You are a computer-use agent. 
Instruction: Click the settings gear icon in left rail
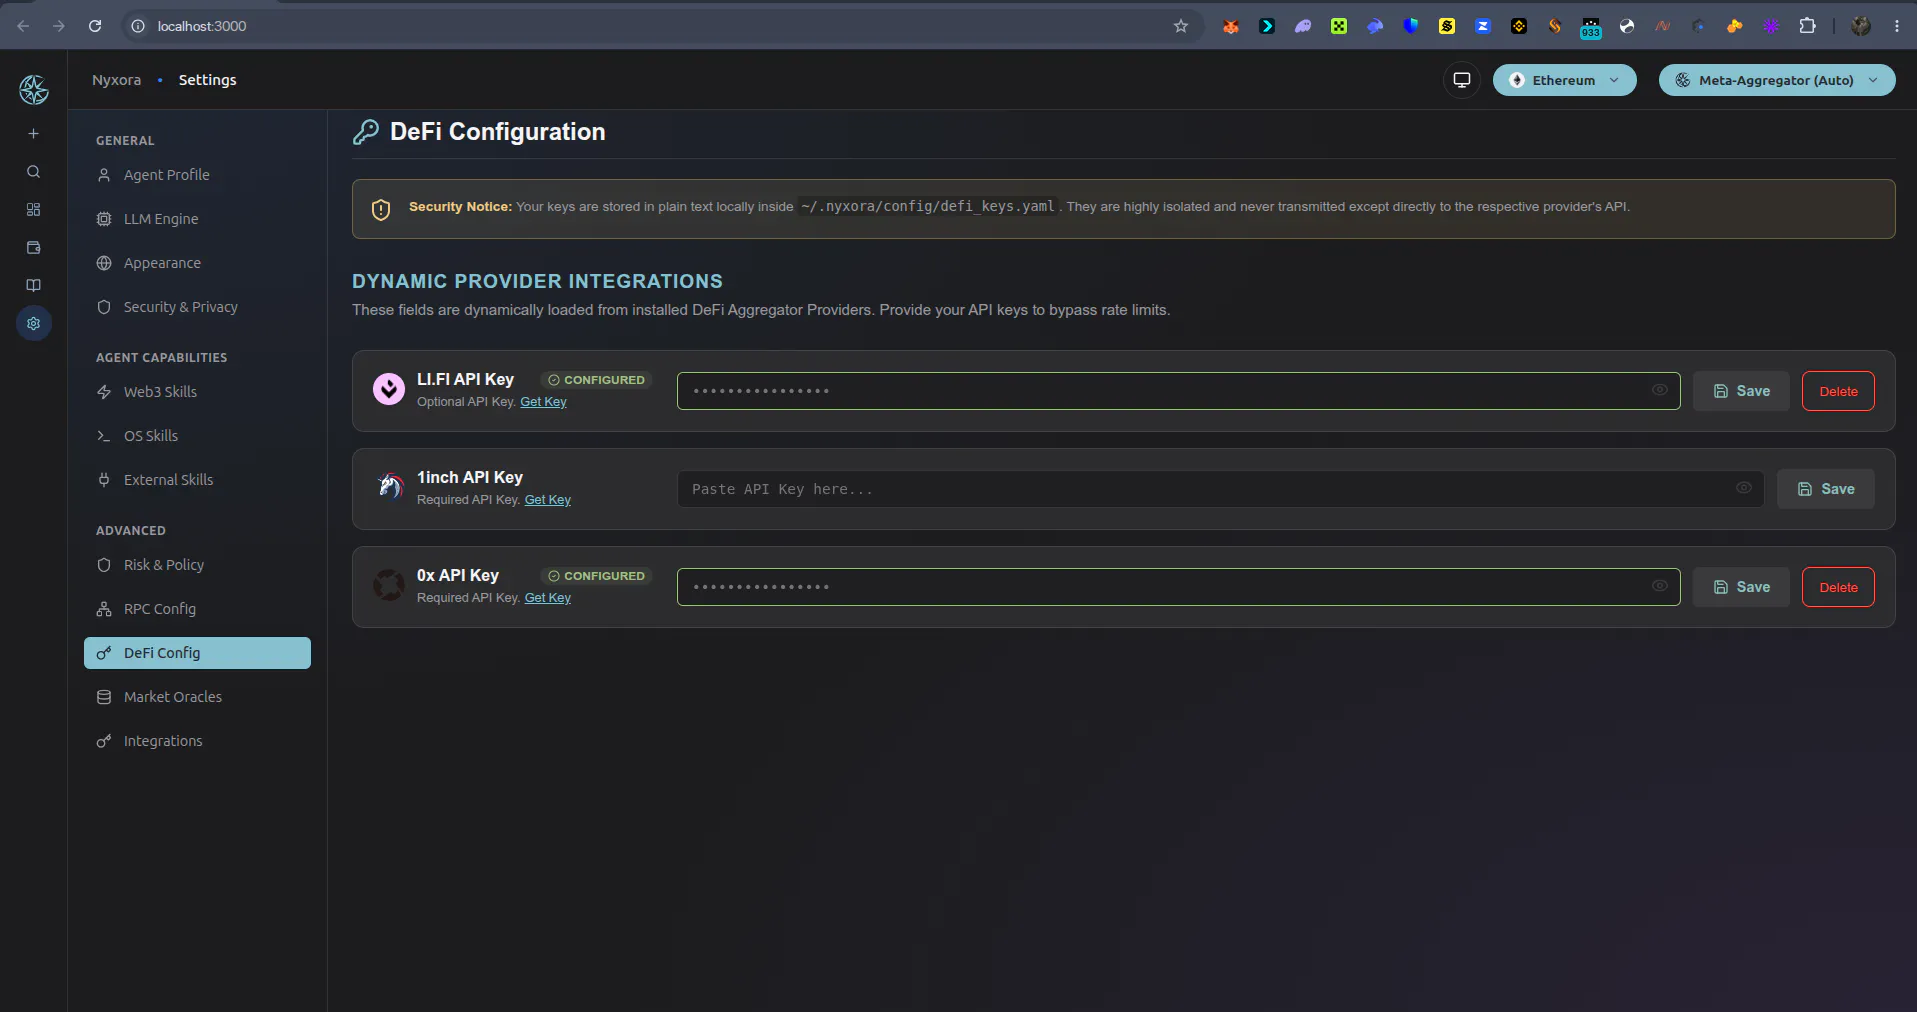(34, 323)
